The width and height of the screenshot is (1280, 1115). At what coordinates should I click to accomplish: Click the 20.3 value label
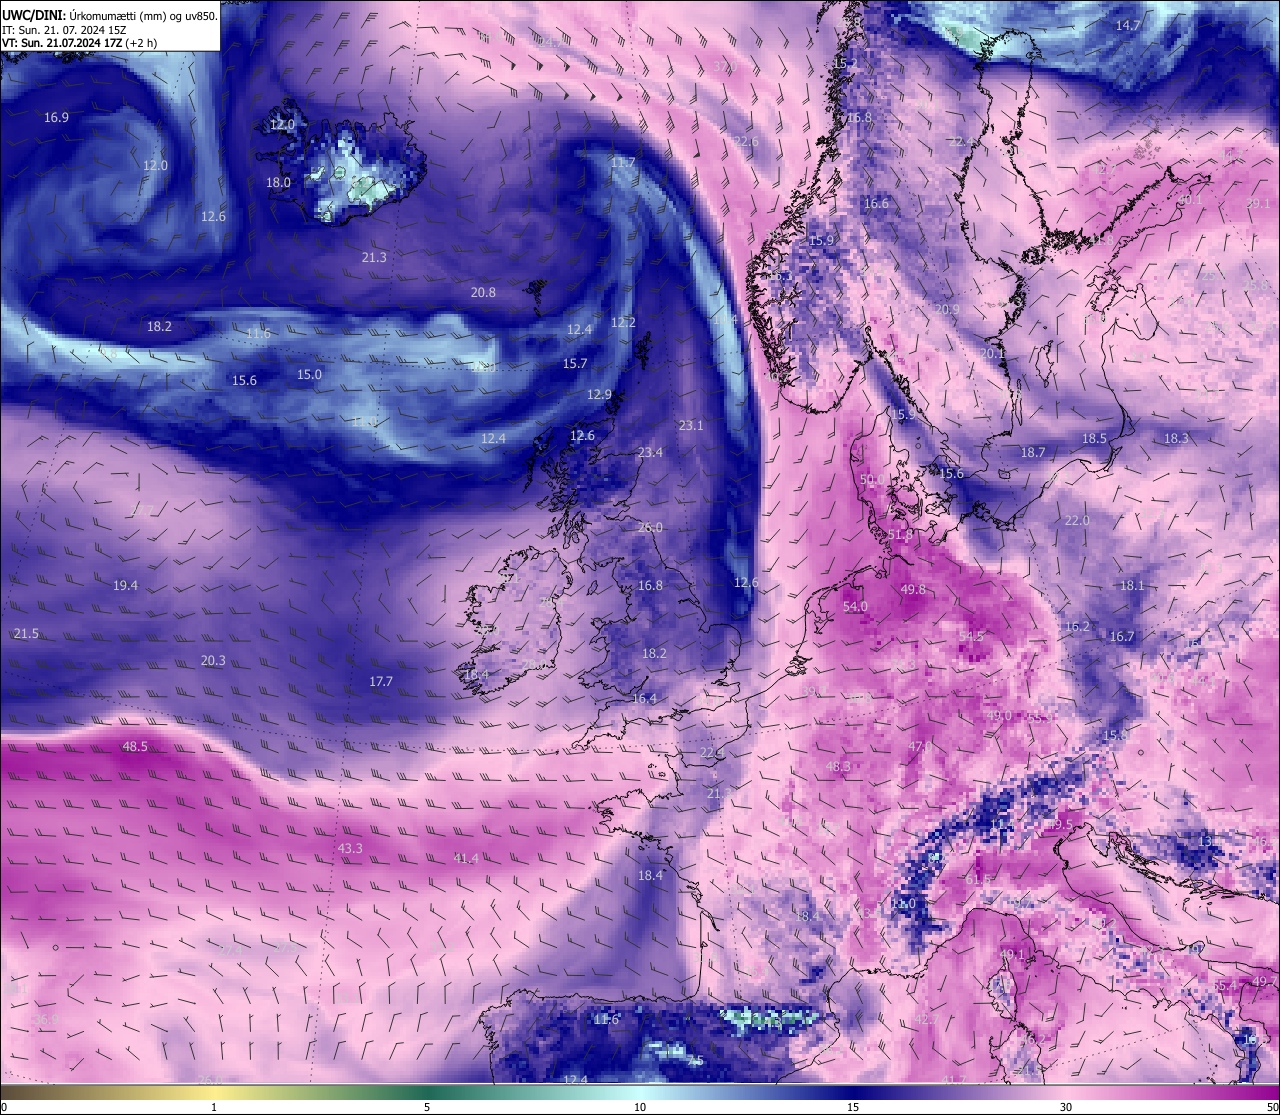(213, 661)
